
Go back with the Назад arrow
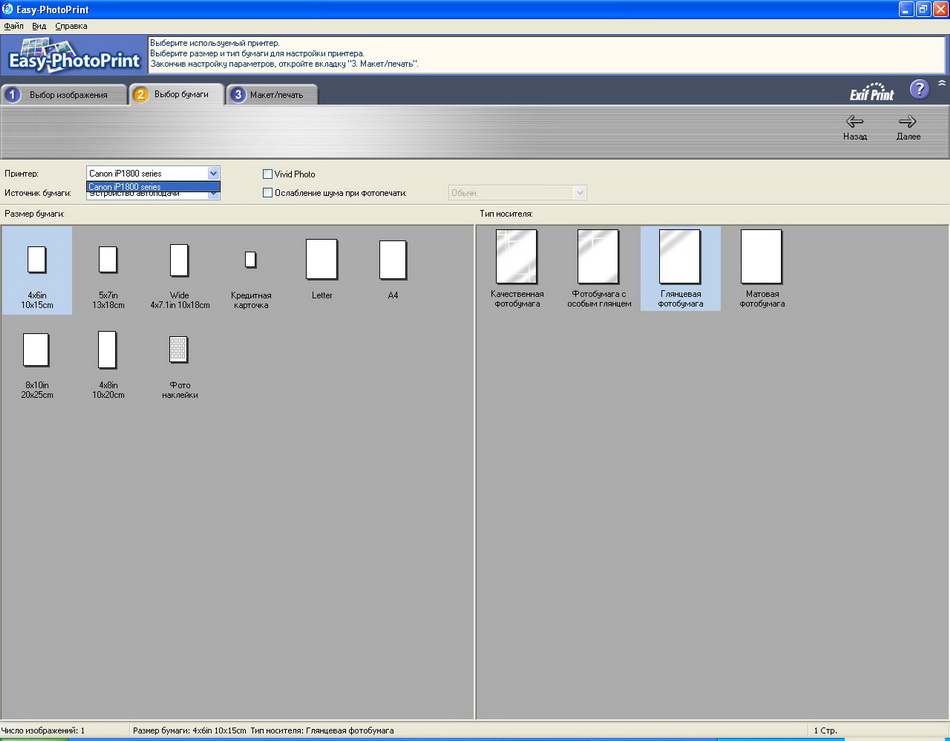click(855, 127)
